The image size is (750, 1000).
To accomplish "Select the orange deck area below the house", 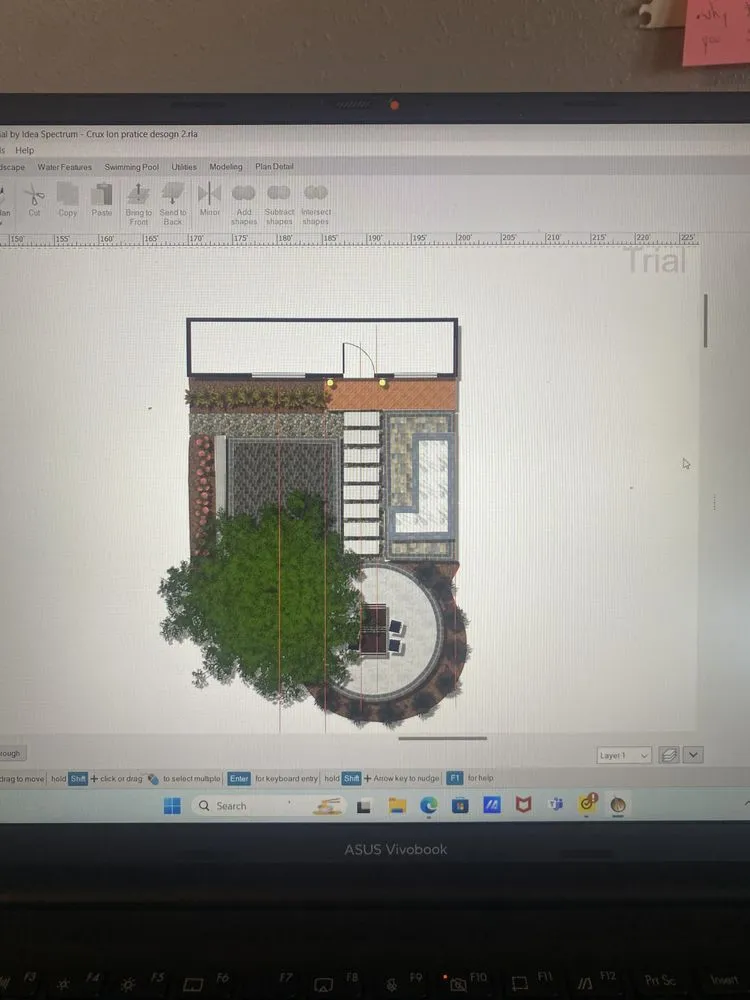I will coord(393,395).
